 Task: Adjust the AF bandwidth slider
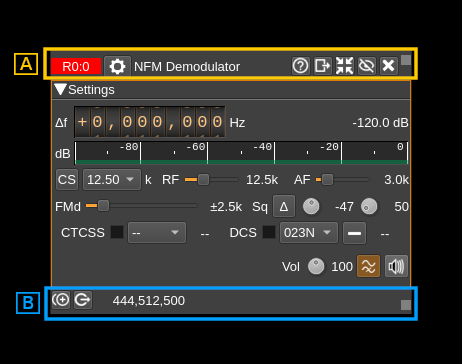[343, 180]
